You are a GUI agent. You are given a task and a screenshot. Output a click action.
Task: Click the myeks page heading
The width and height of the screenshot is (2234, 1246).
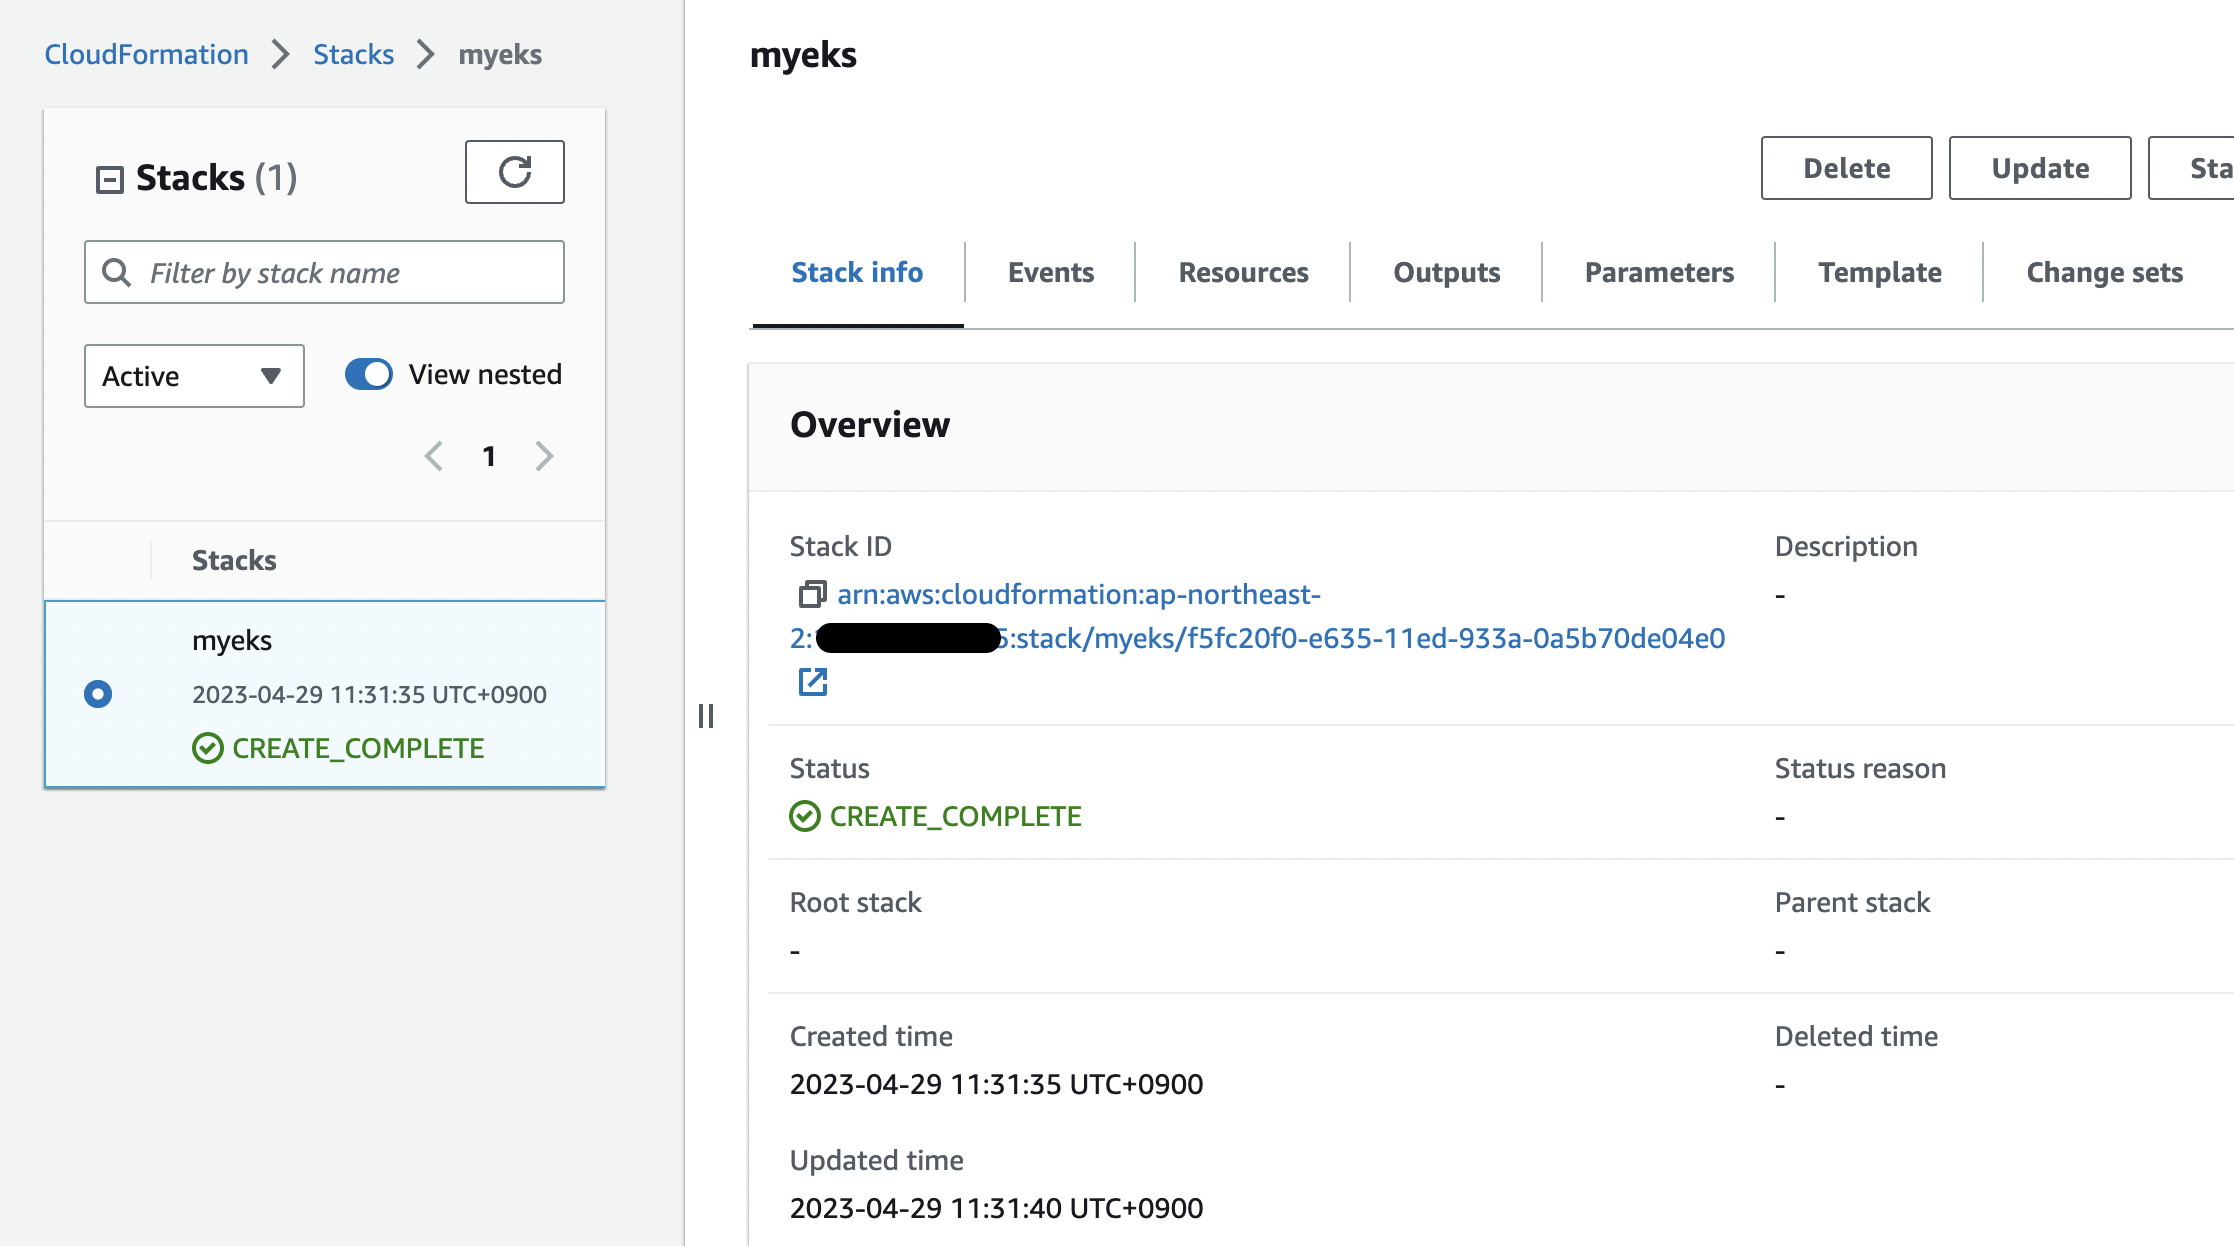point(803,55)
